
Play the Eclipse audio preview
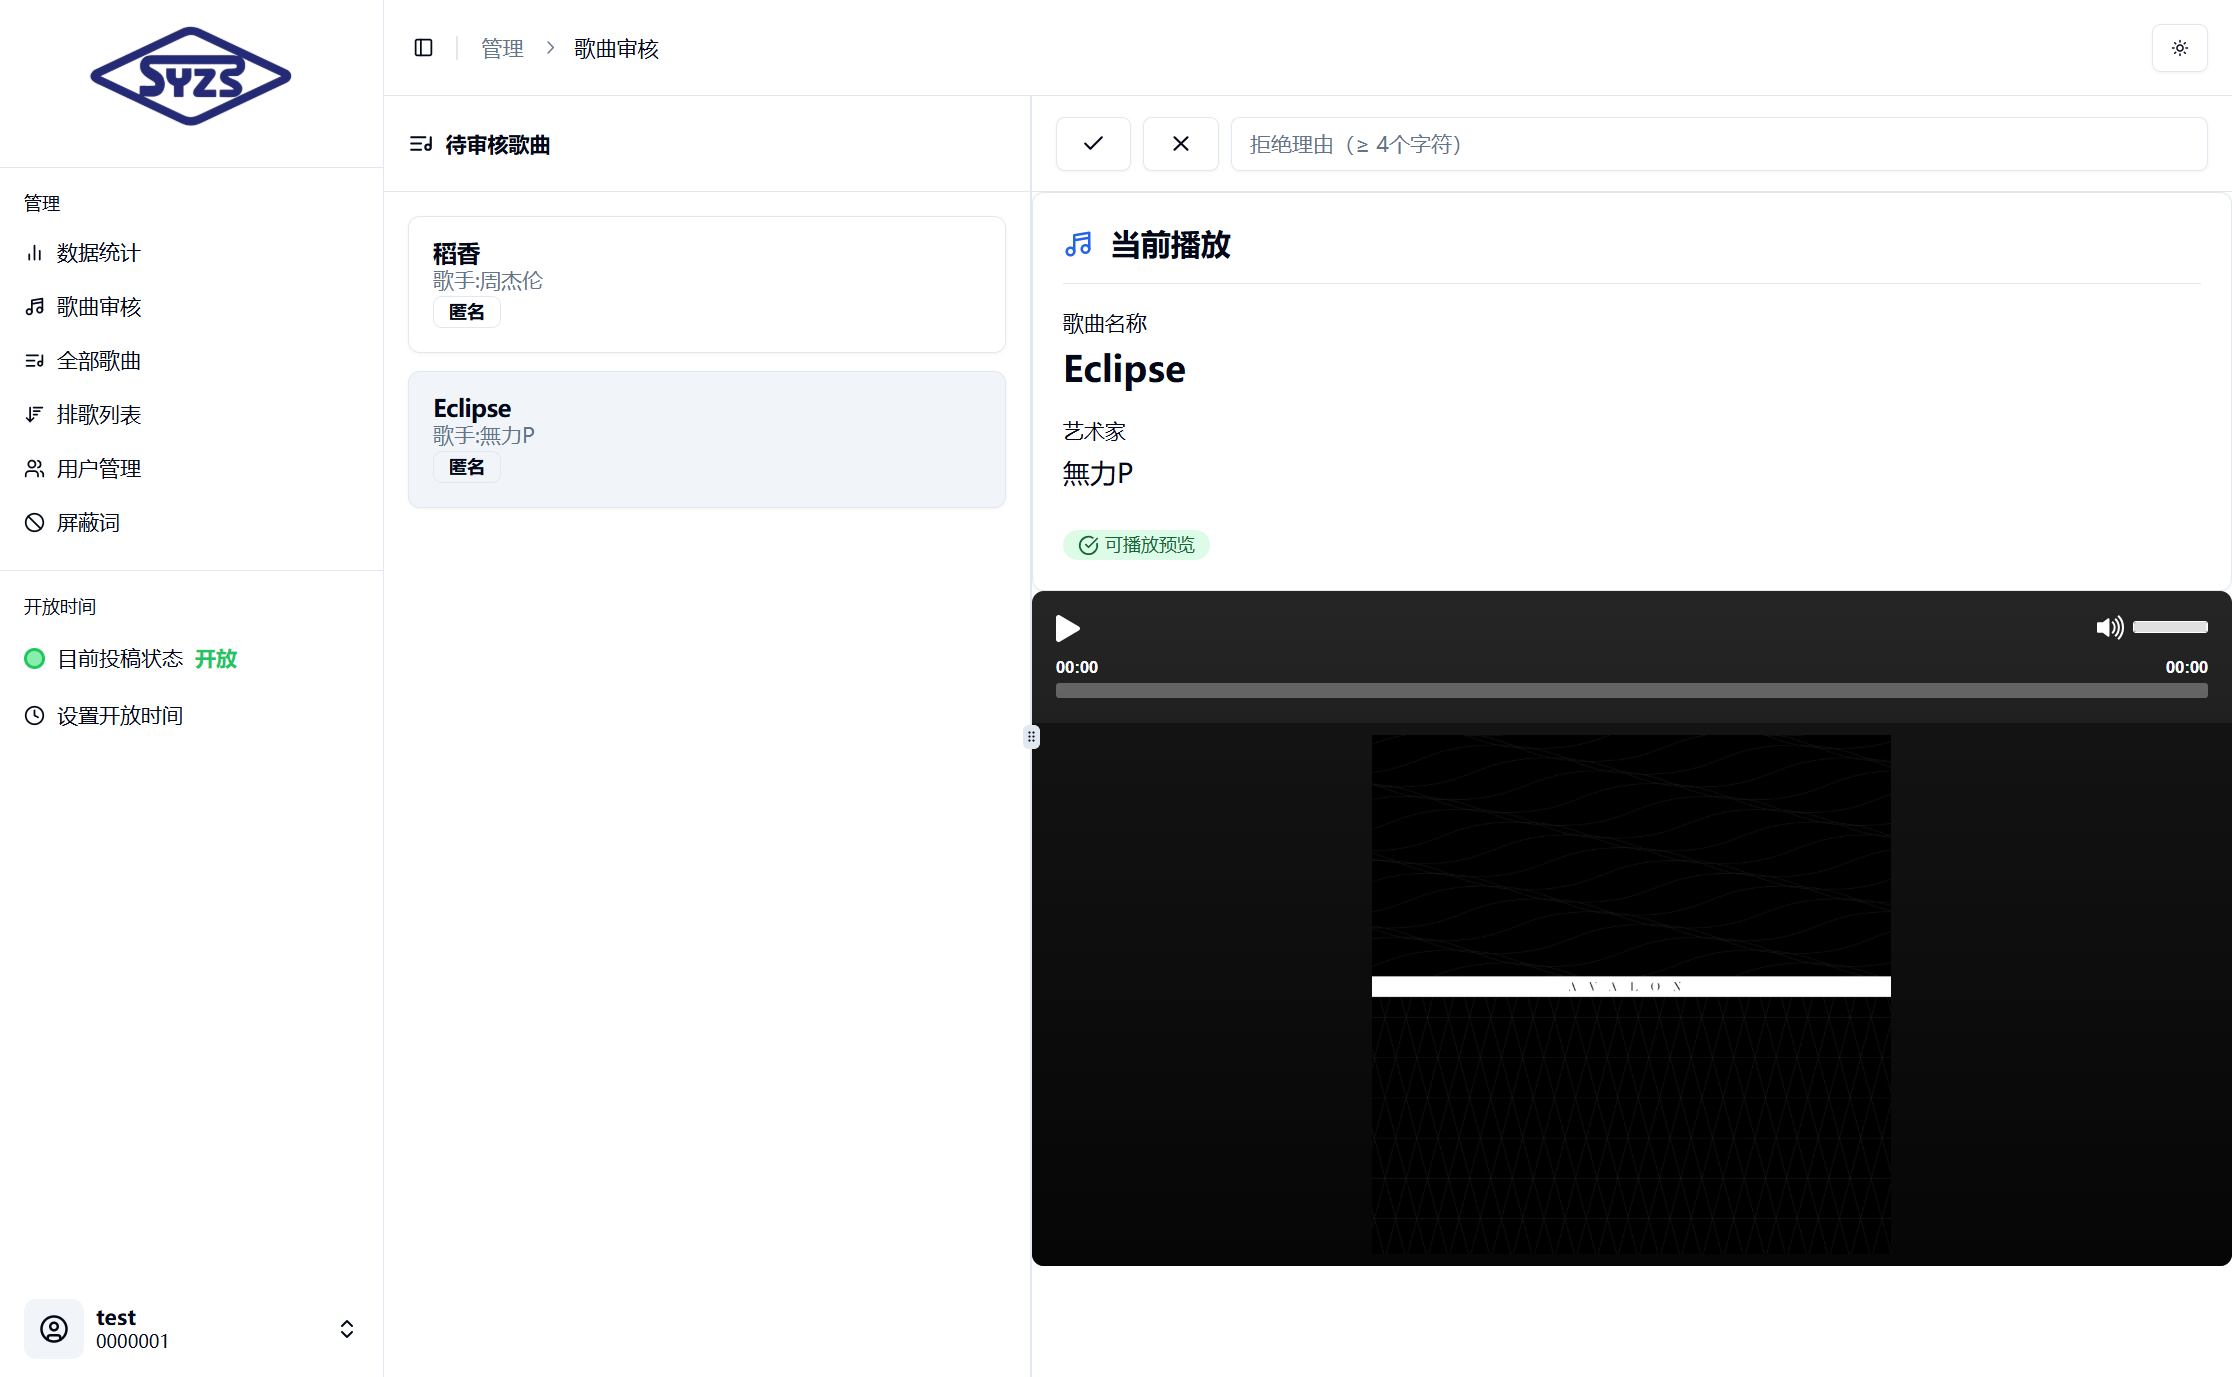(x=1067, y=628)
